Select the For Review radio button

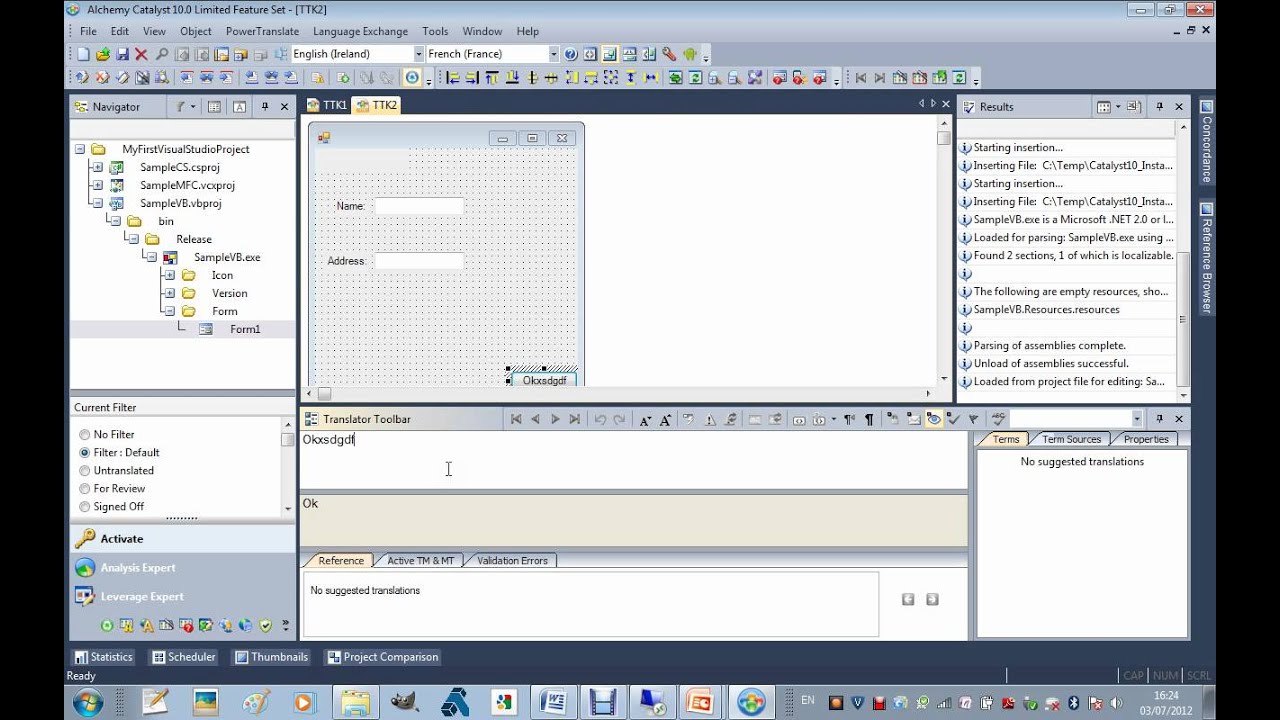pyautogui.click(x=84, y=489)
